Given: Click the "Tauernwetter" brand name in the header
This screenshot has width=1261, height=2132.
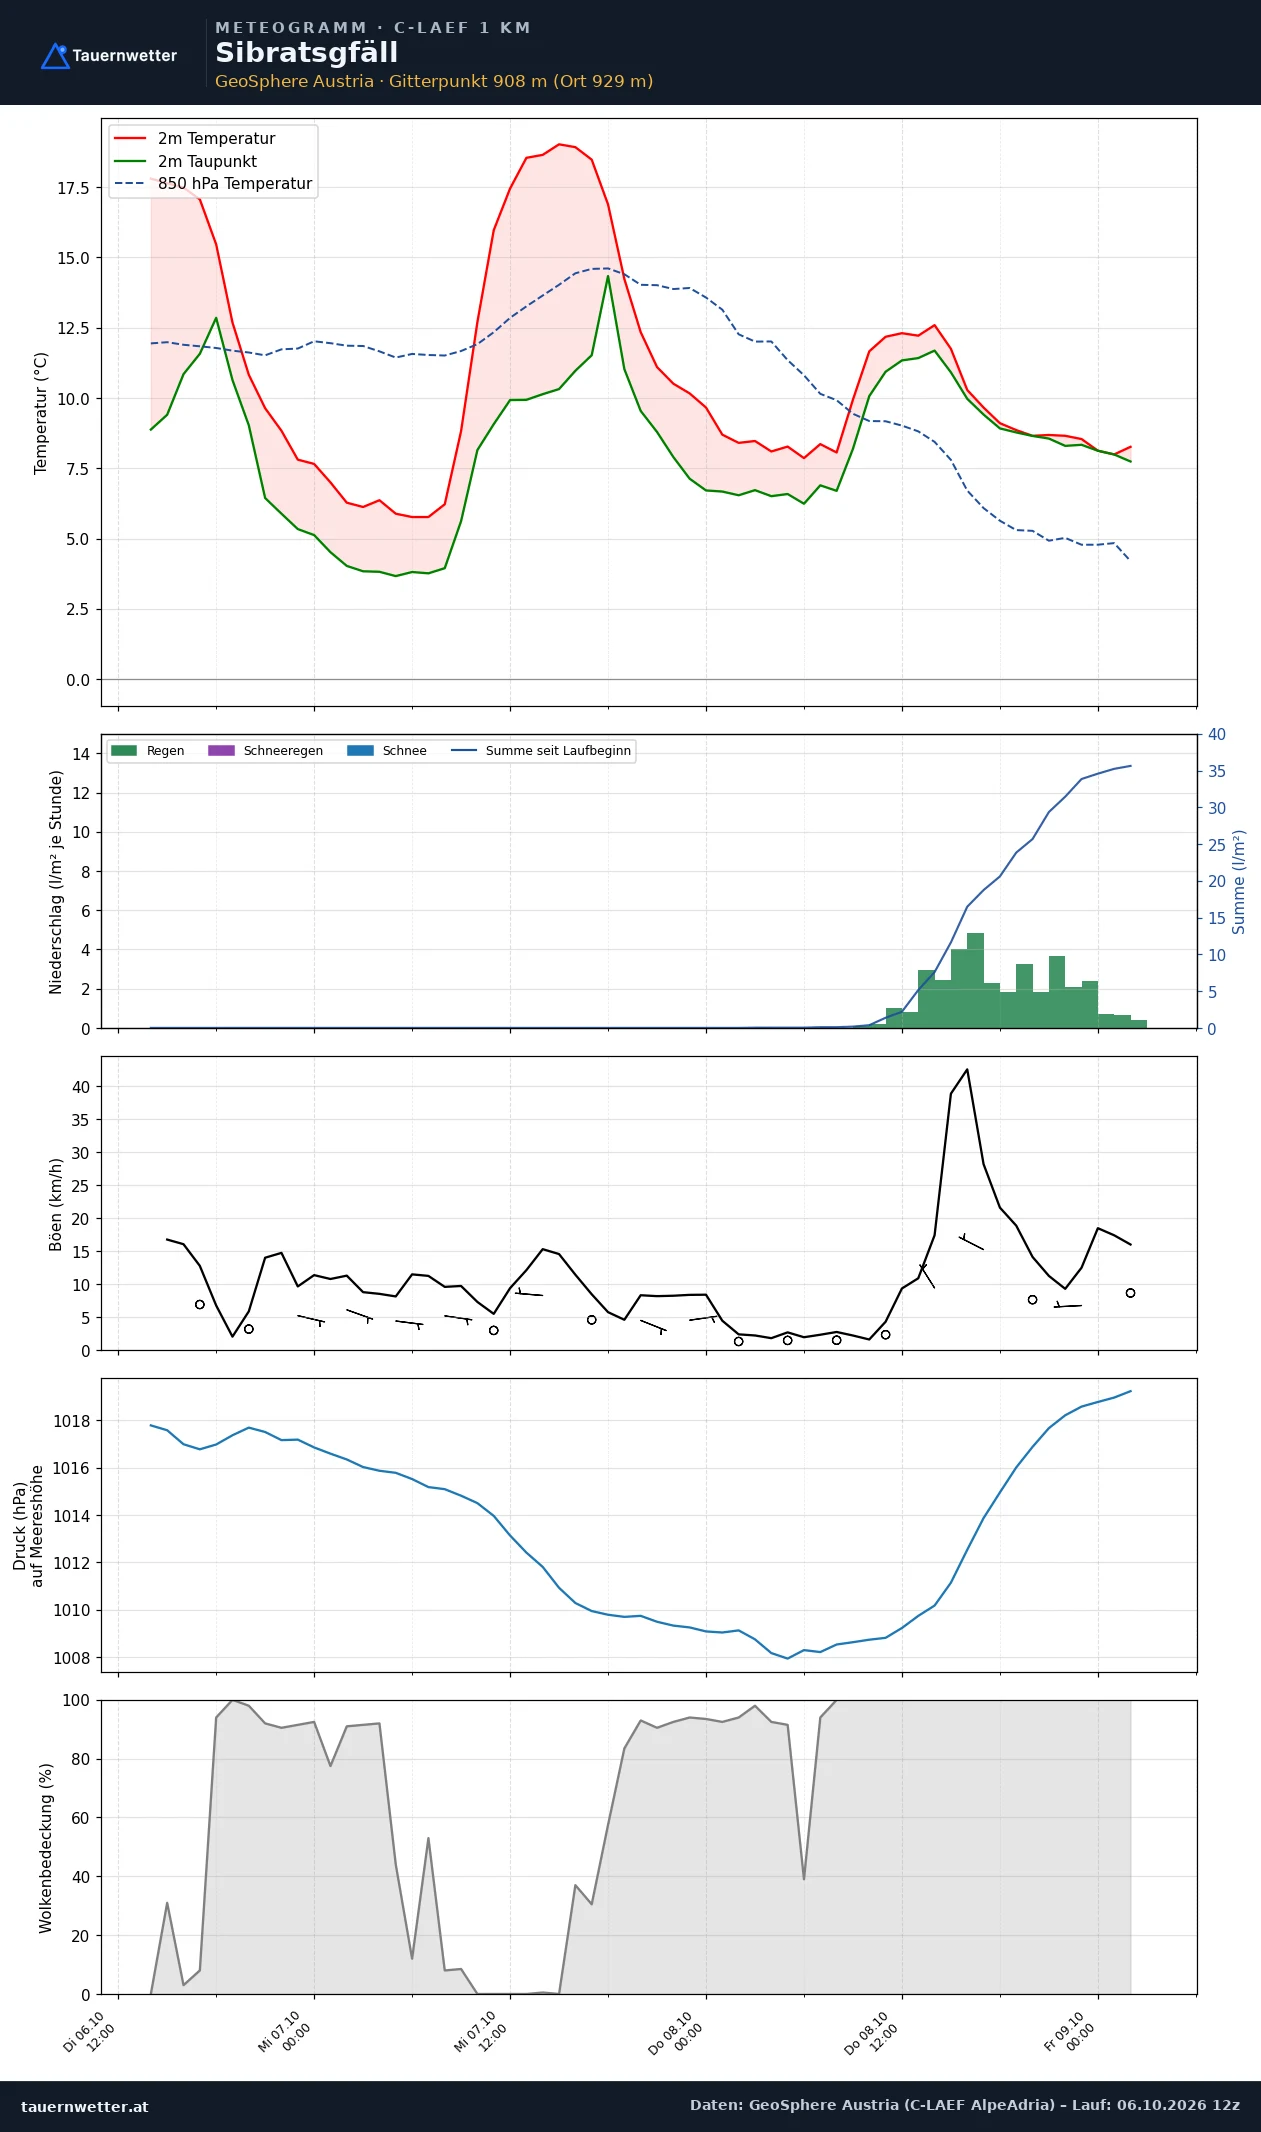Looking at the screenshot, I should [125, 56].
